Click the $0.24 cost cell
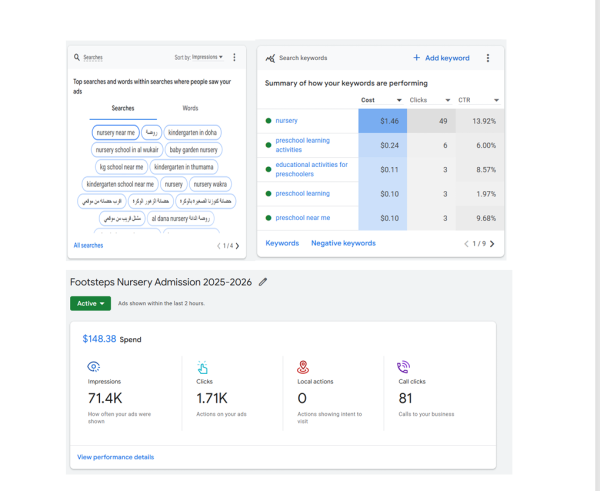The image size is (600, 491). coord(383,145)
